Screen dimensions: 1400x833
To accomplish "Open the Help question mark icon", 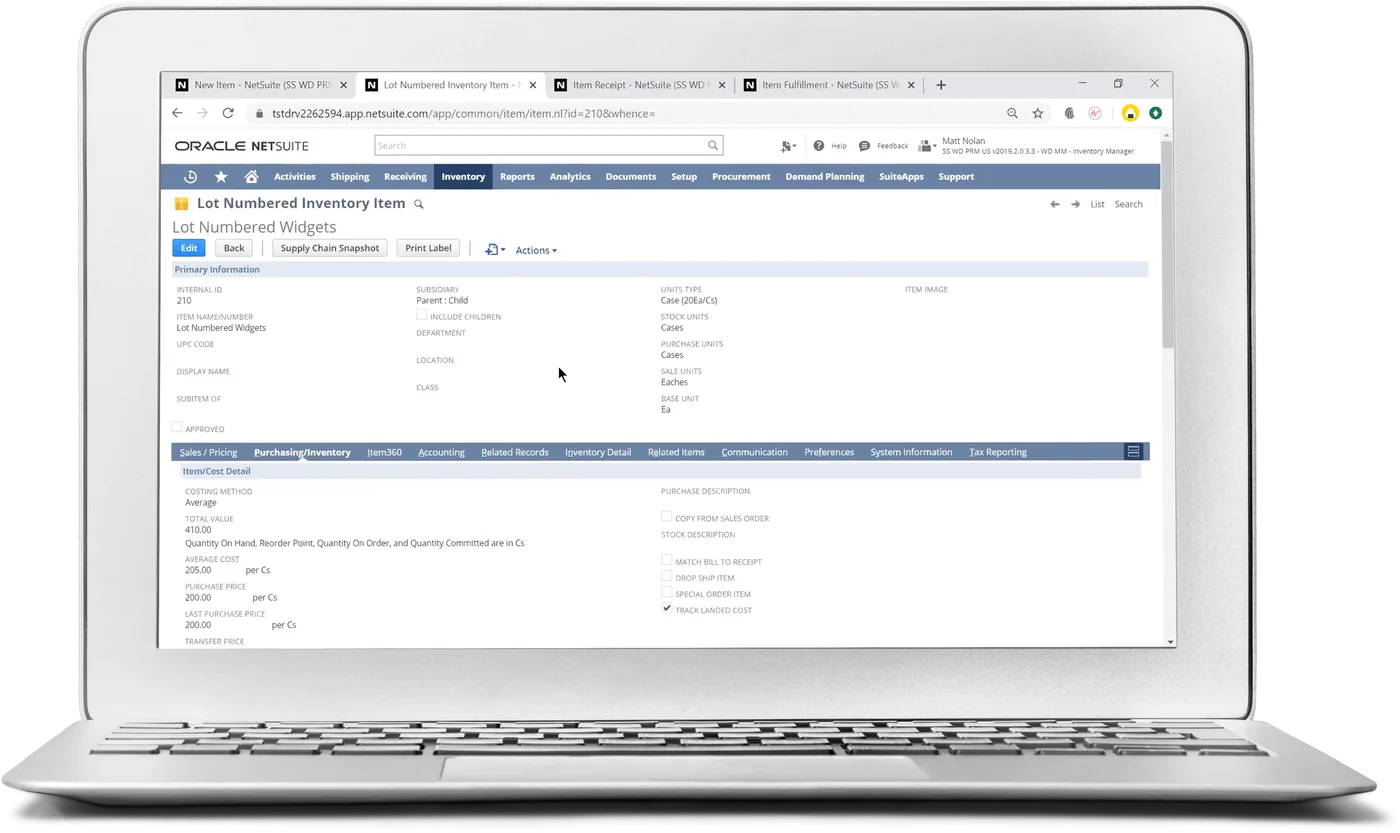I will coord(819,146).
